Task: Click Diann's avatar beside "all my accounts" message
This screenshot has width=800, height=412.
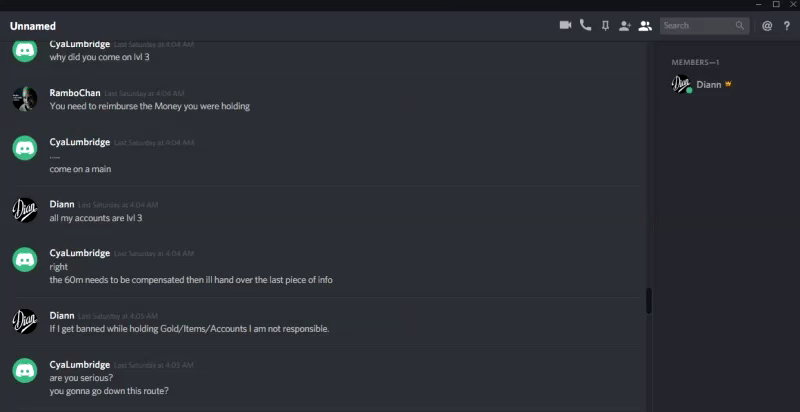Action: (x=25, y=210)
